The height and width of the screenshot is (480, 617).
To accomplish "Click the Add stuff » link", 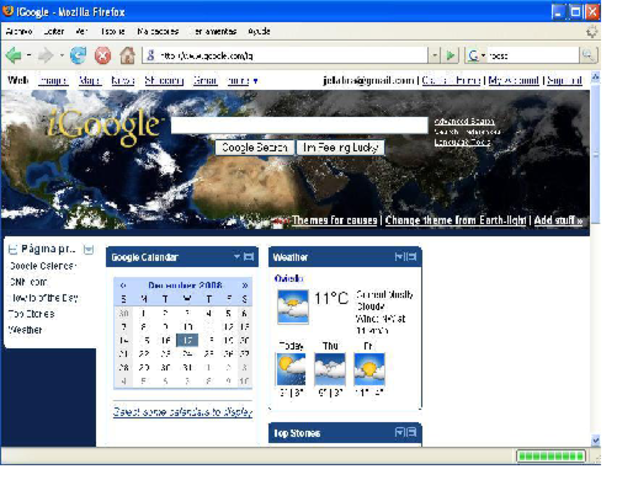I will point(558,220).
